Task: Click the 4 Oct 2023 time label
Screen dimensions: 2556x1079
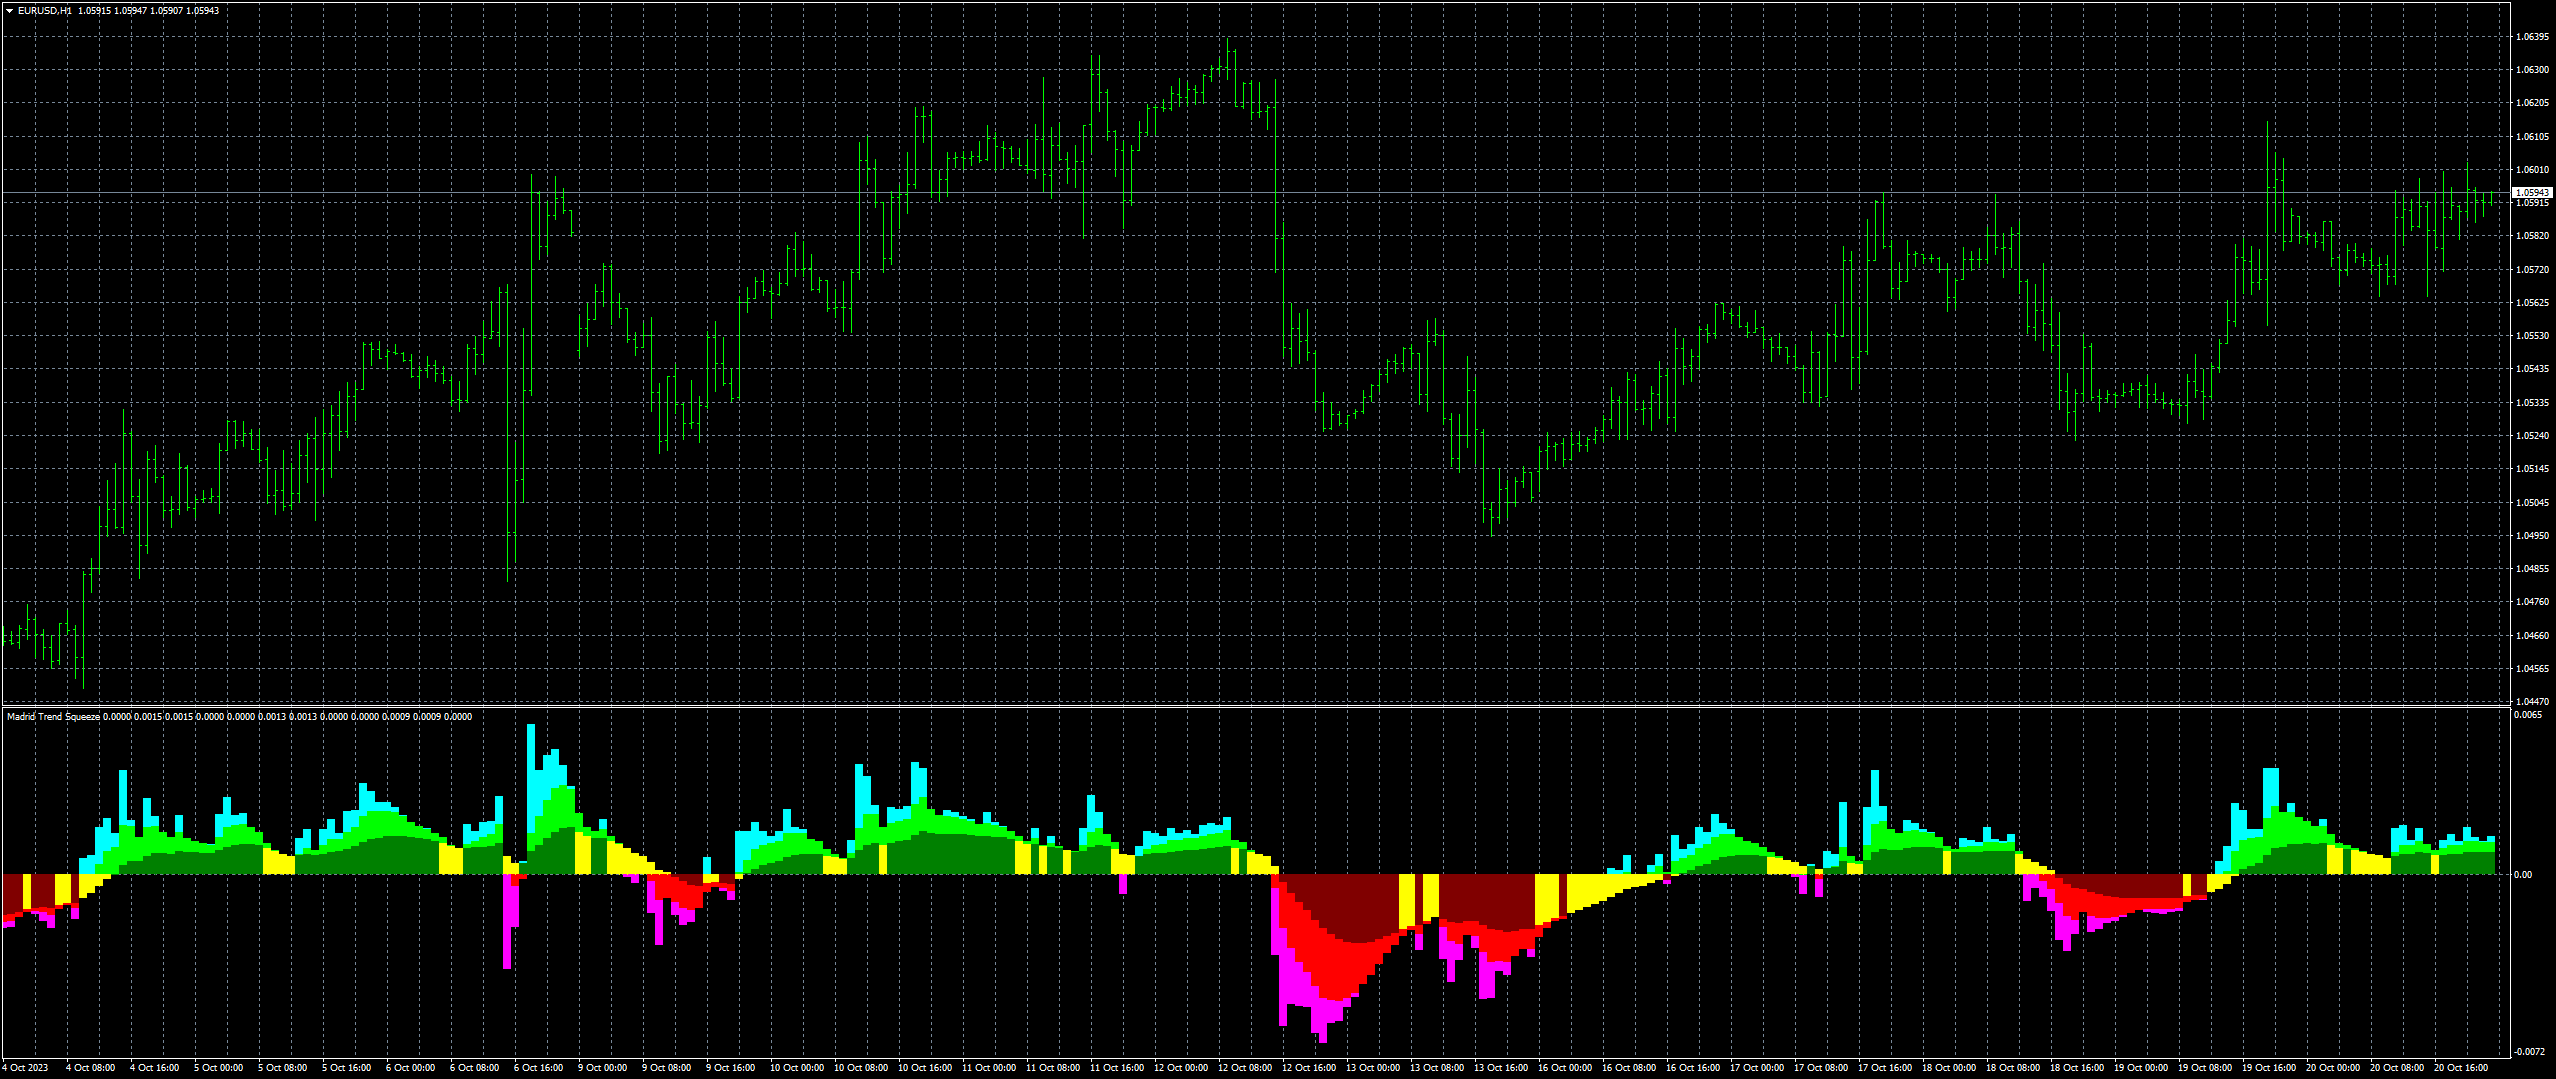Action: pos(25,1068)
